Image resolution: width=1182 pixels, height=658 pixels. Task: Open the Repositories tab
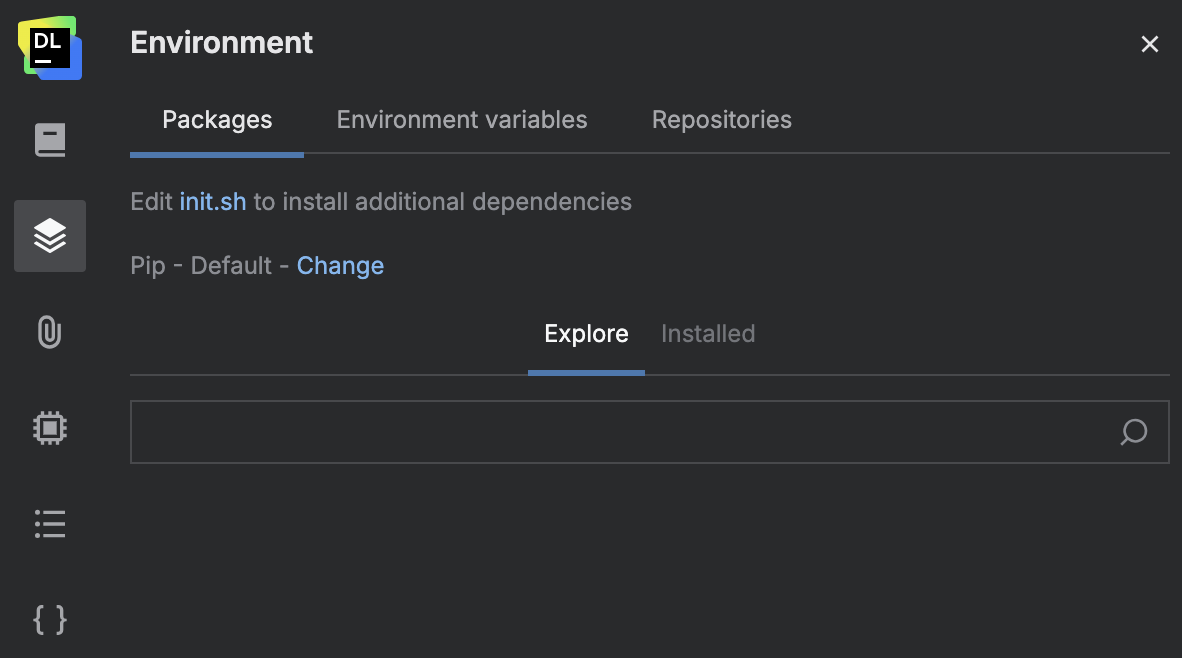(x=721, y=119)
